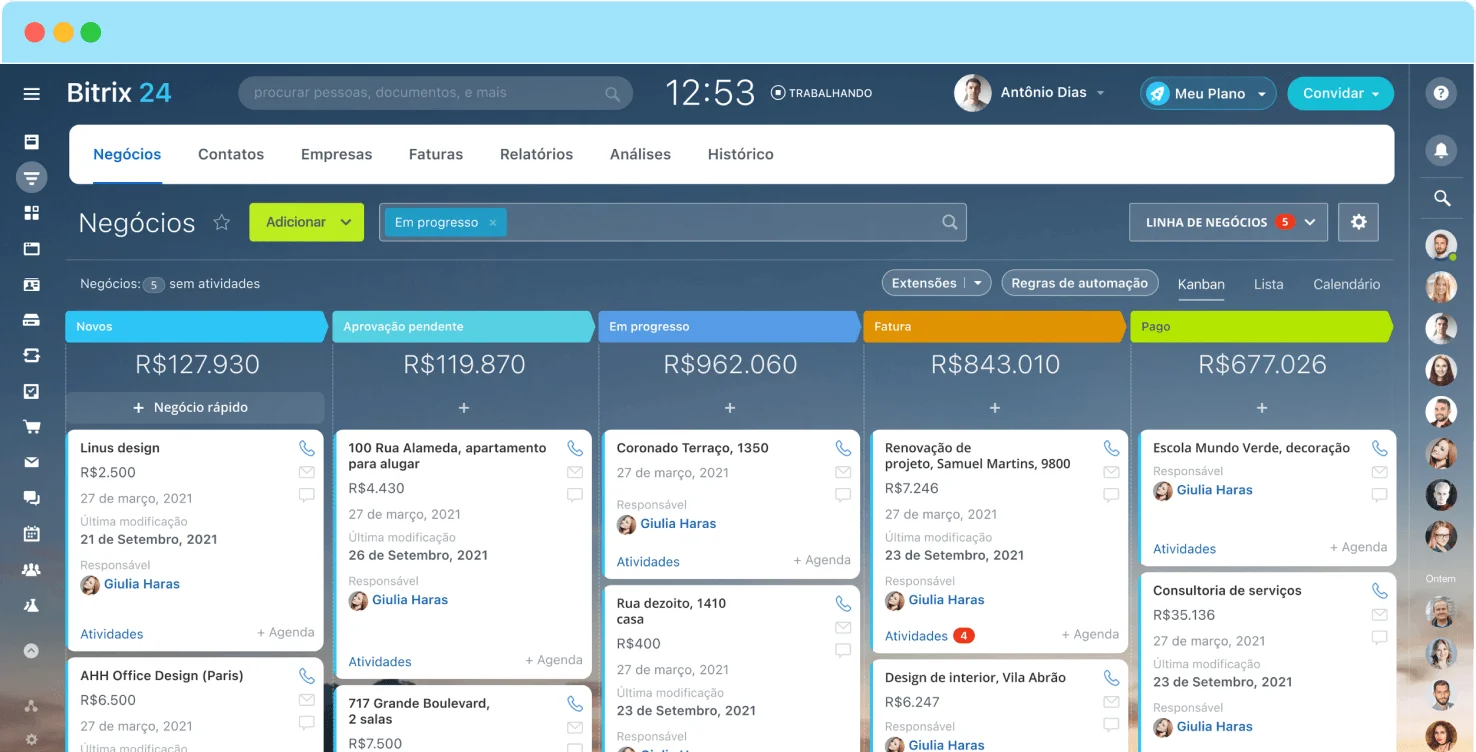Open the calendar icon in left sidebar

click(x=32, y=534)
